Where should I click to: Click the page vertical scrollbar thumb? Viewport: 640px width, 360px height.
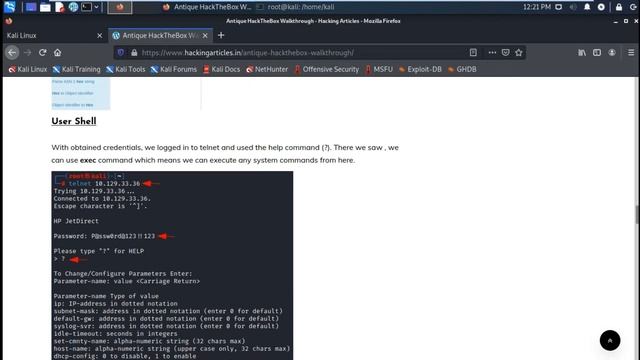coord(637,215)
